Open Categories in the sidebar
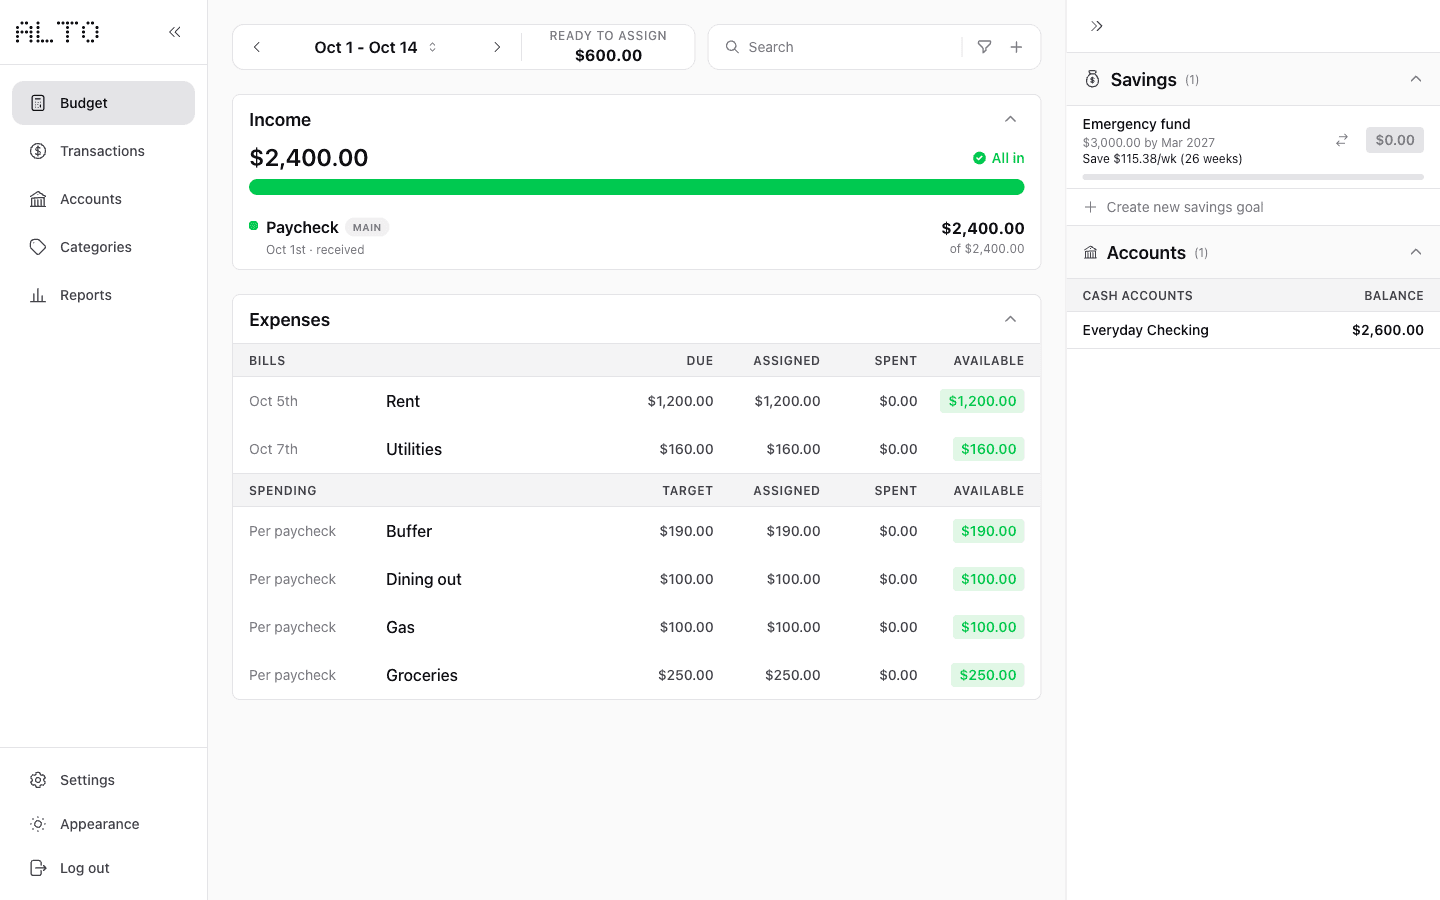This screenshot has width=1440, height=900. pos(103,247)
